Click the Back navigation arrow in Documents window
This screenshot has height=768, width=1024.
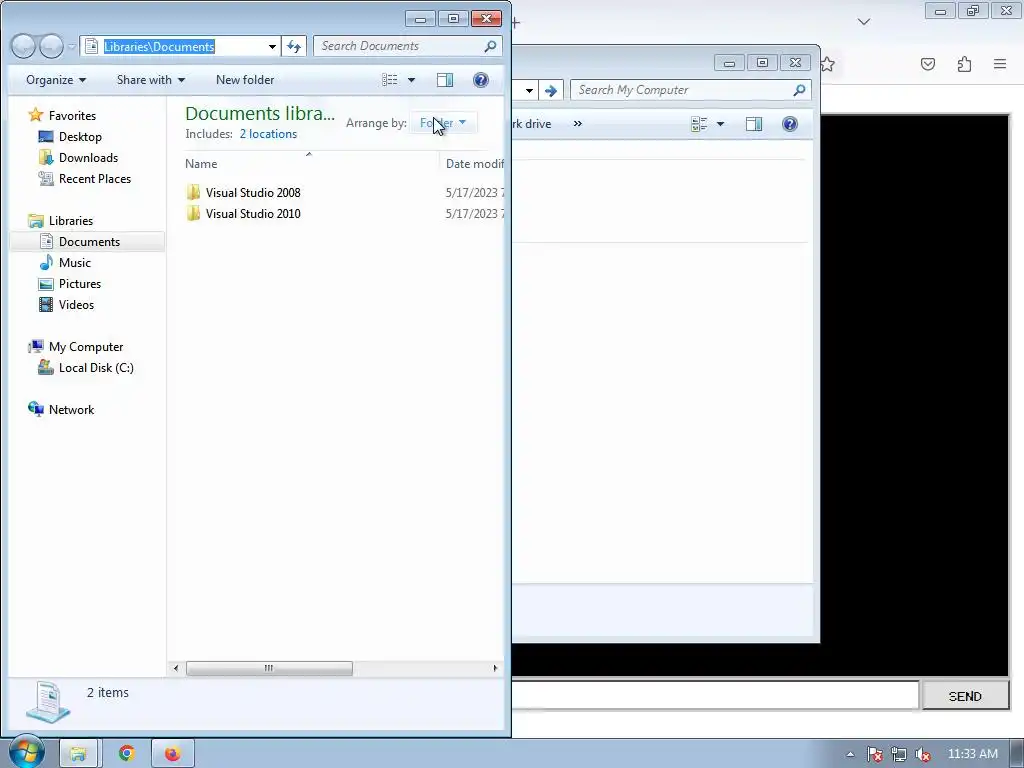tap(23, 46)
